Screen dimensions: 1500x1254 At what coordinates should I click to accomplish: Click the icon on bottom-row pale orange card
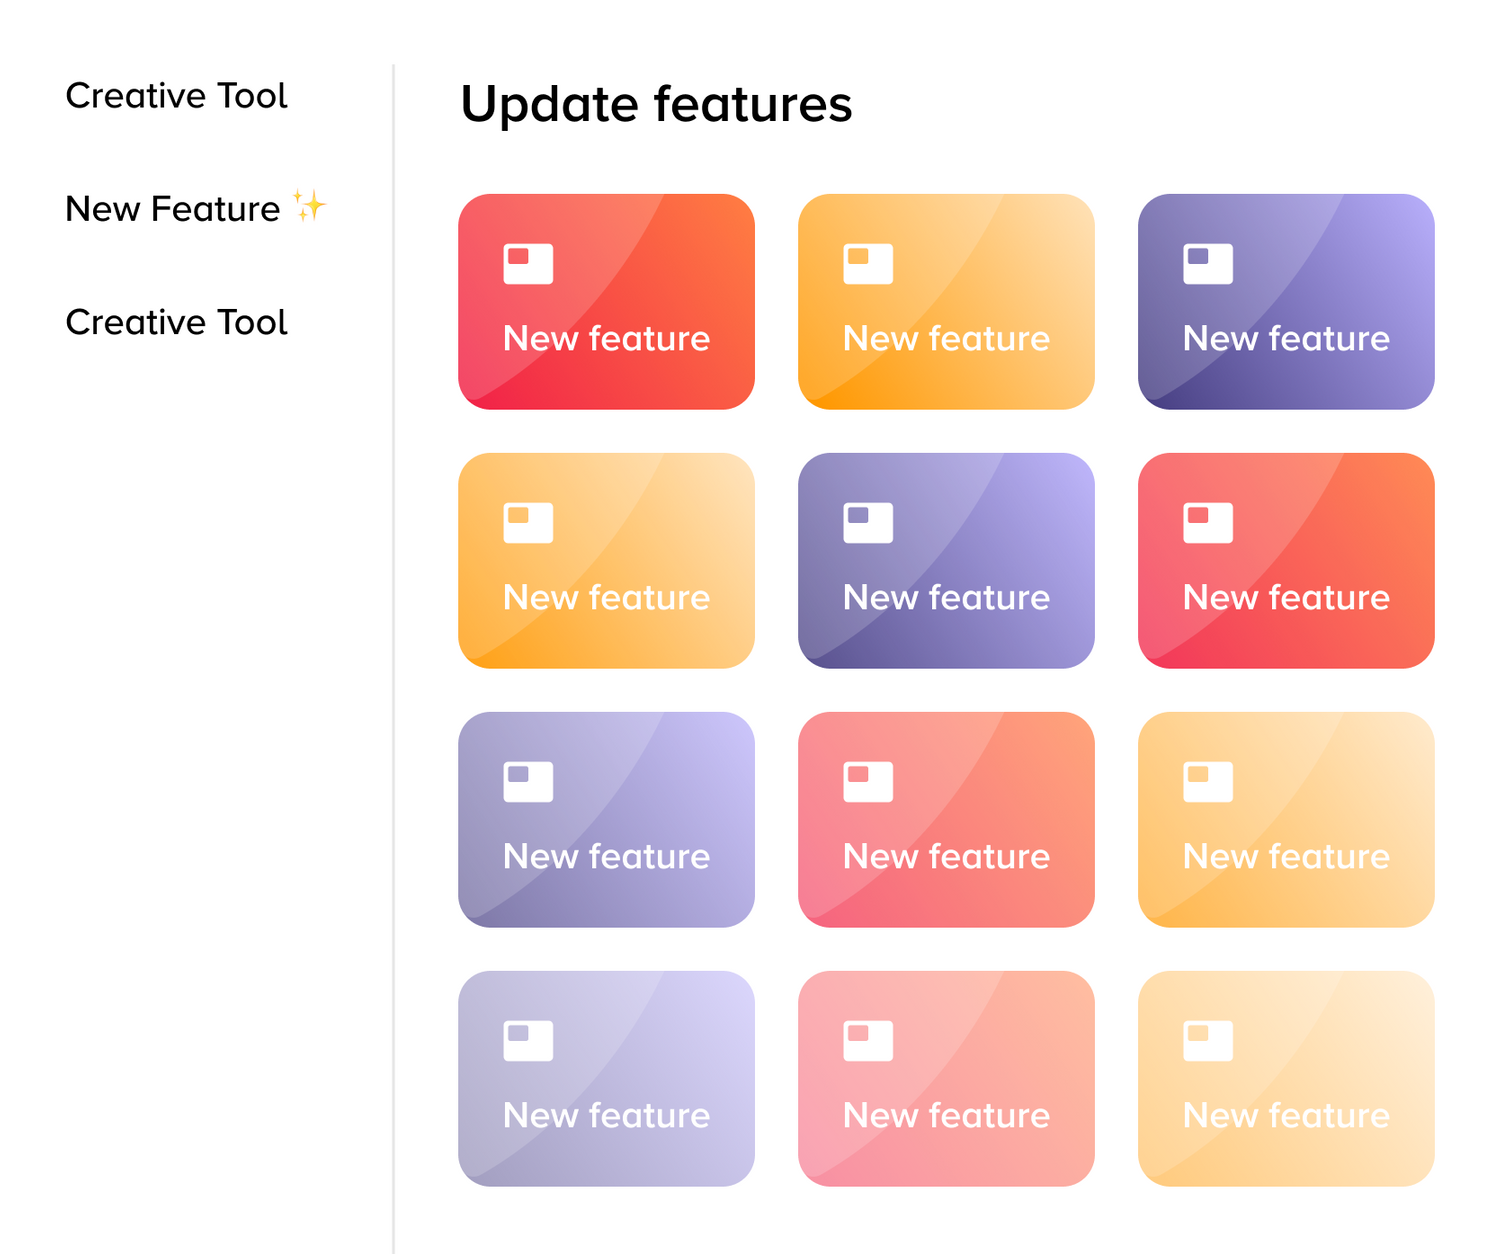1208,1041
